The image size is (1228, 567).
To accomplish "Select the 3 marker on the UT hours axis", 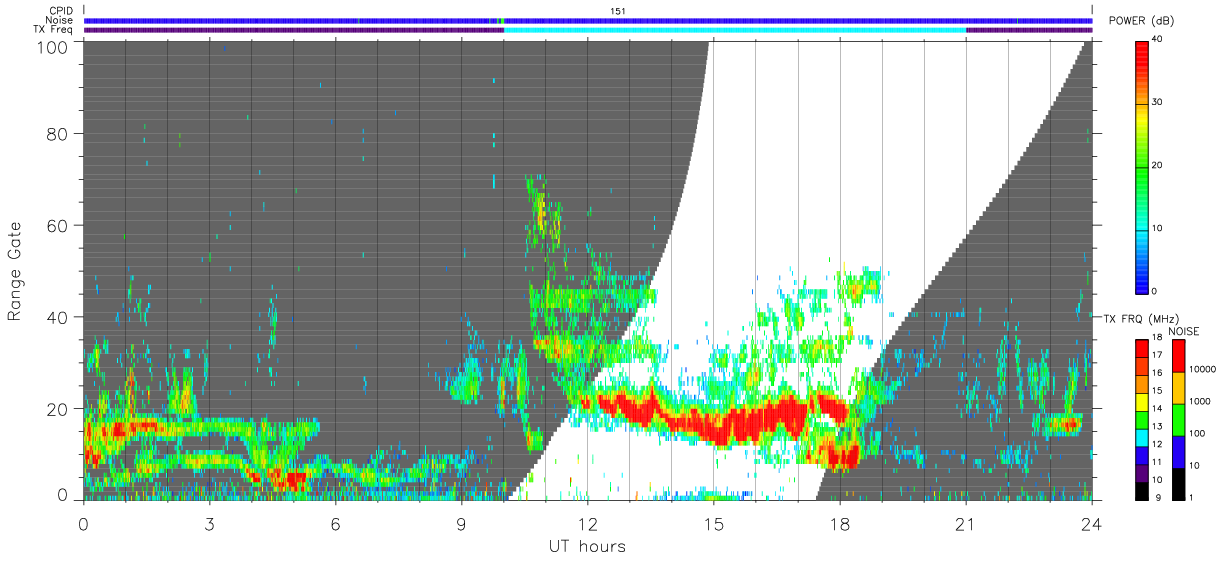I will [209, 523].
